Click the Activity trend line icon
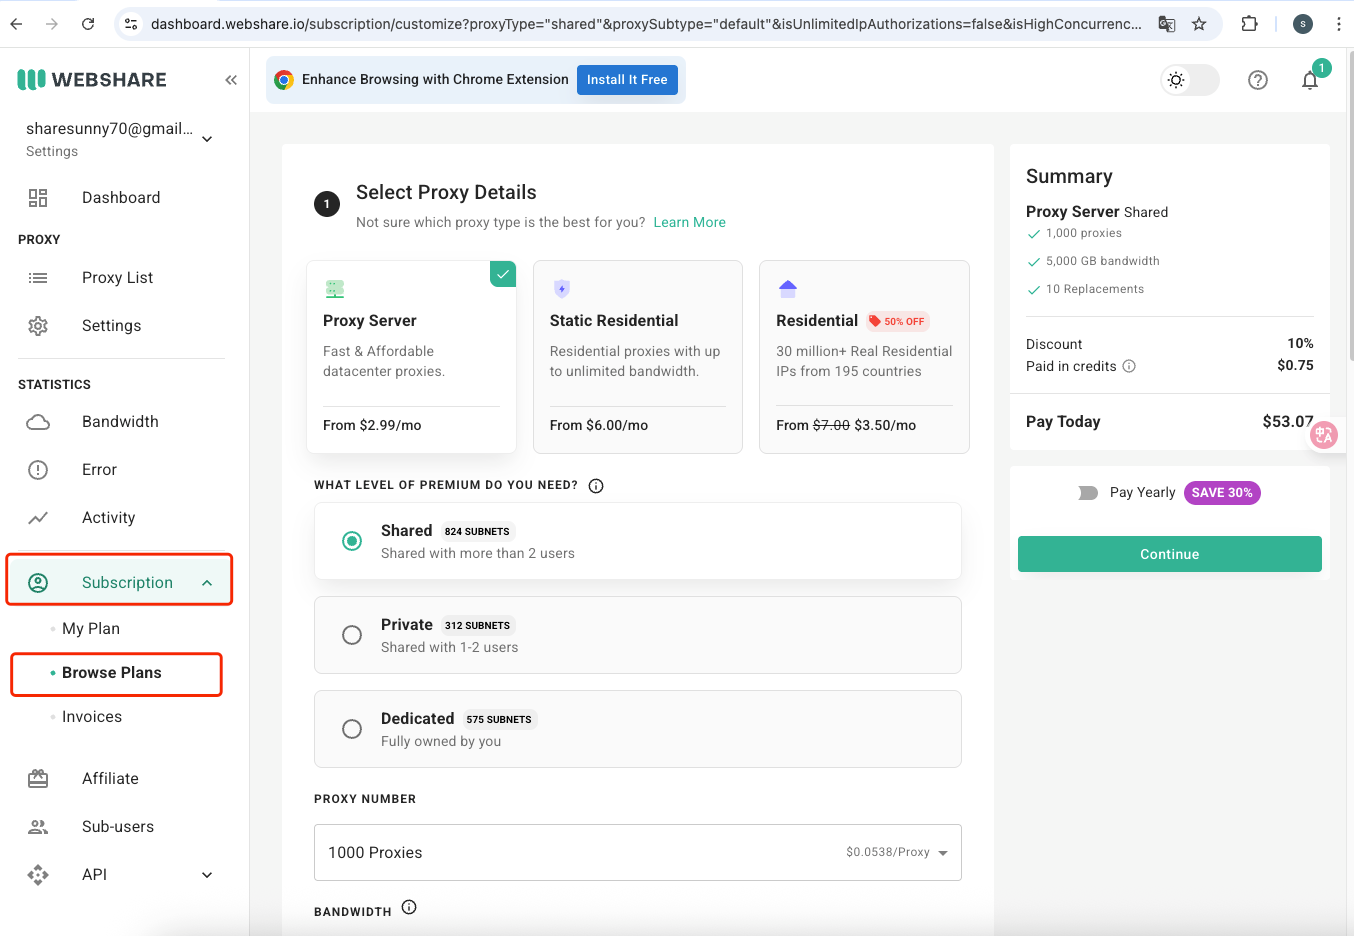 (x=38, y=518)
